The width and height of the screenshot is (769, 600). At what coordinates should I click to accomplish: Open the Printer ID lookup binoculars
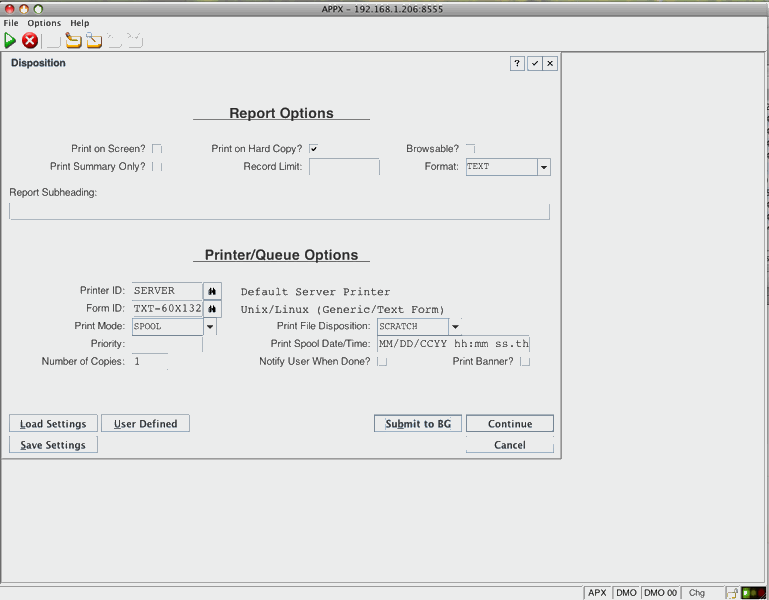point(212,291)
